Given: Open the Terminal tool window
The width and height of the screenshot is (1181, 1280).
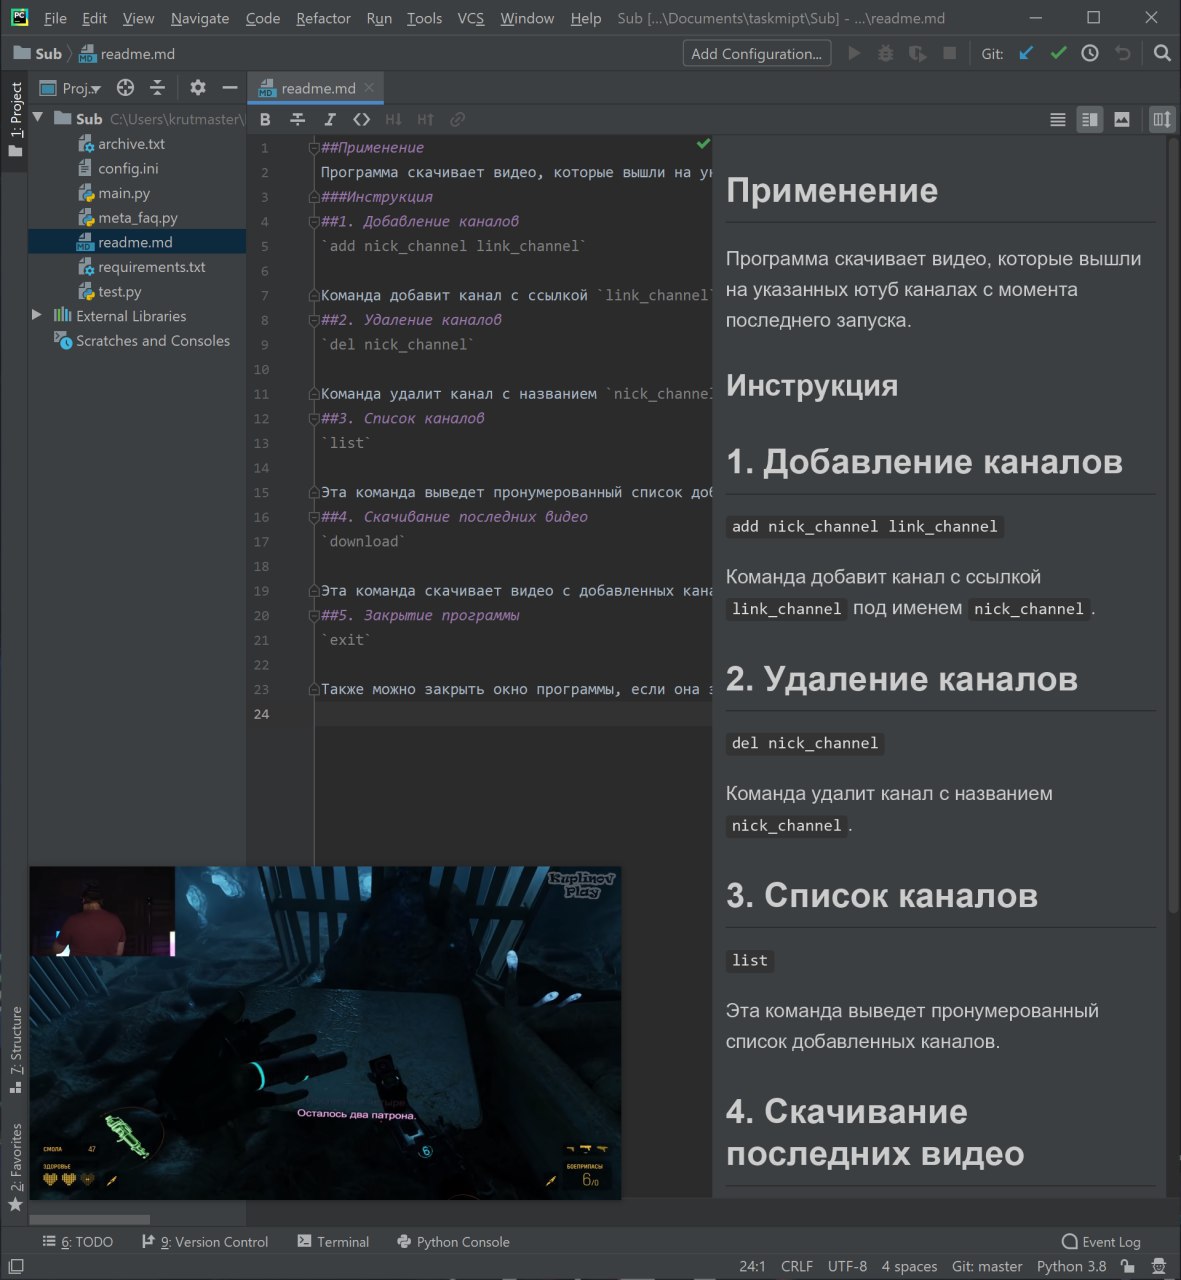Looking at the screenshot, I should pyautogui.click(x=333, y=1242).
